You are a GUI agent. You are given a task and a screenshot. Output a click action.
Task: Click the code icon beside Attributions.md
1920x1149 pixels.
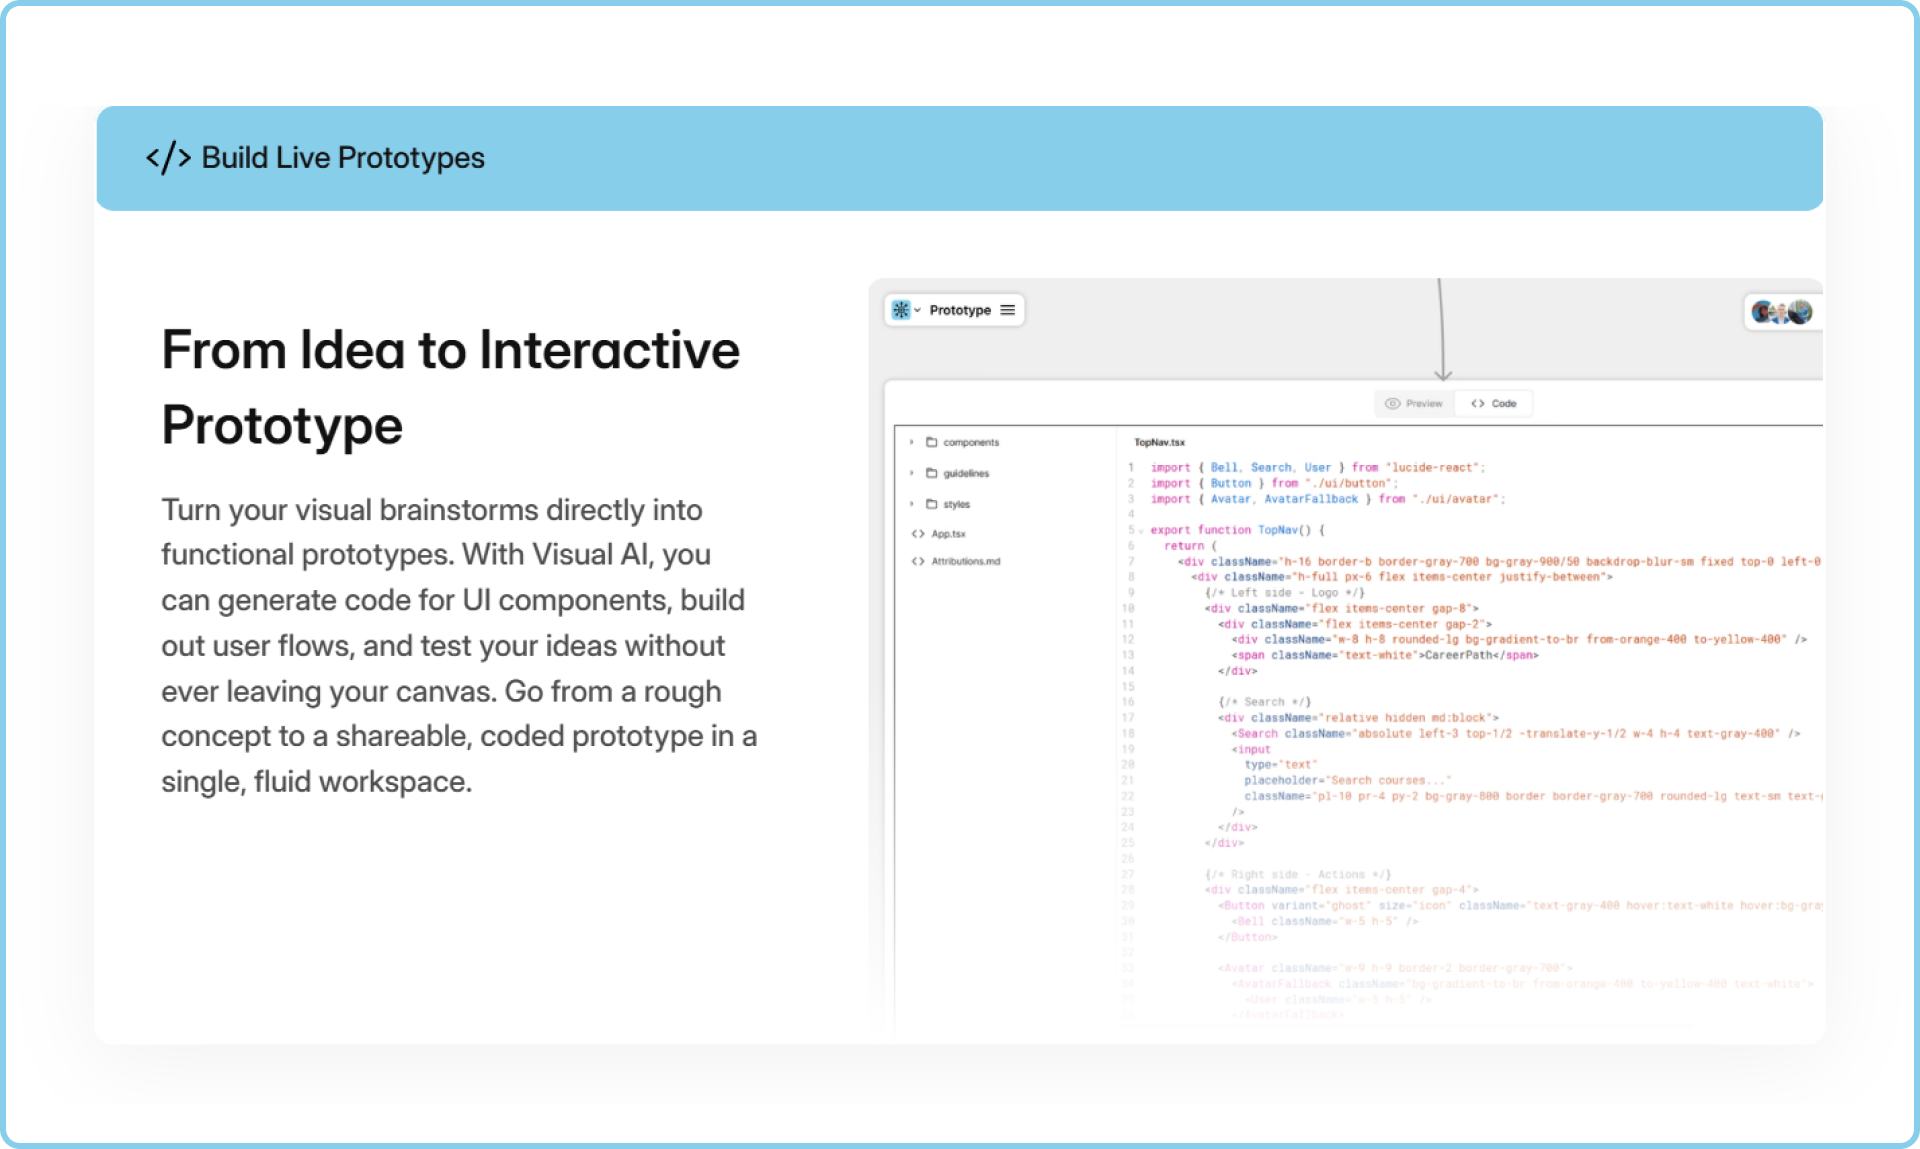pyautogui.click(x=917, y=561)
